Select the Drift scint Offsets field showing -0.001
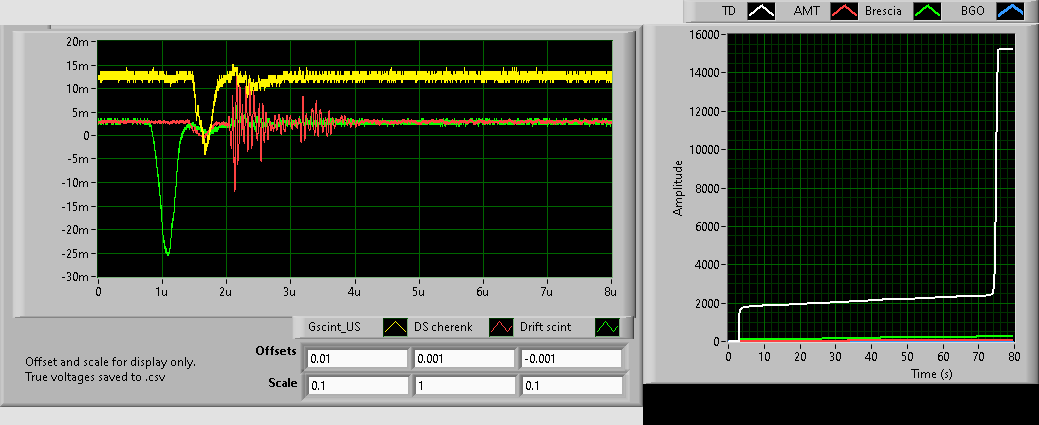Screen dimensions: 1039x425 [571, 358]
